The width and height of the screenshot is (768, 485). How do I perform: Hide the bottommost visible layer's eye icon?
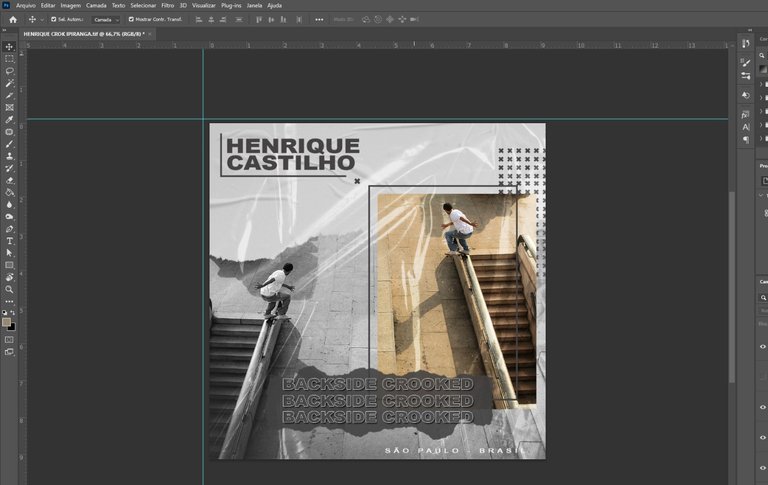coord(763,468)
